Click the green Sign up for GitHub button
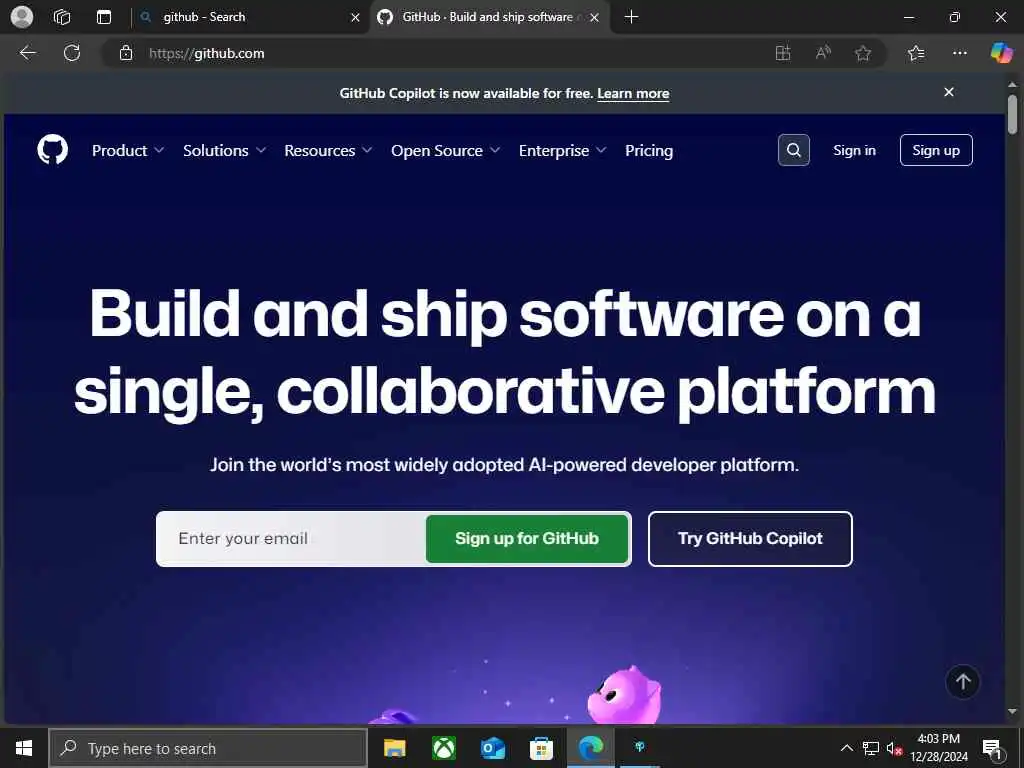 tap(526, 538)
